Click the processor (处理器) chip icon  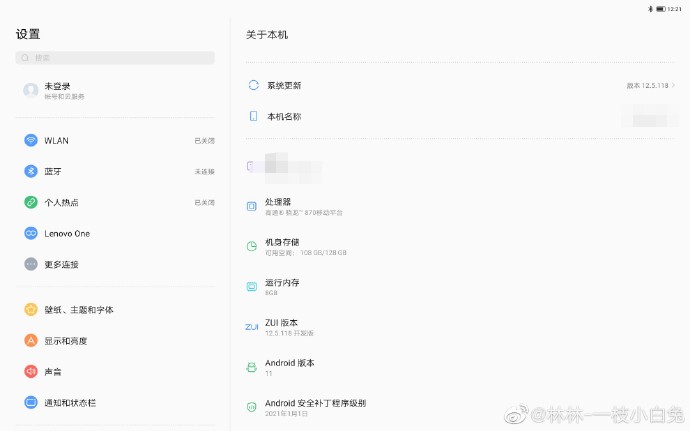click(x=252, y=206)
